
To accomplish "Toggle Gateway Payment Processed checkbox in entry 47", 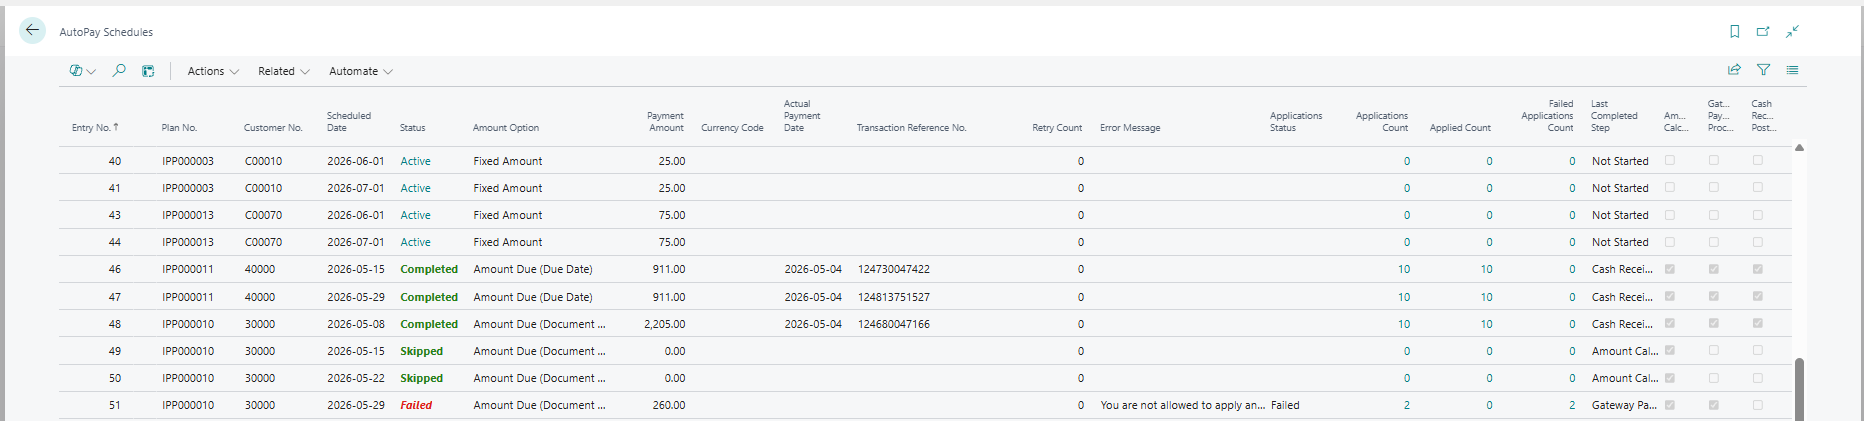I will pyautogui.click(x=1714, y=296).
